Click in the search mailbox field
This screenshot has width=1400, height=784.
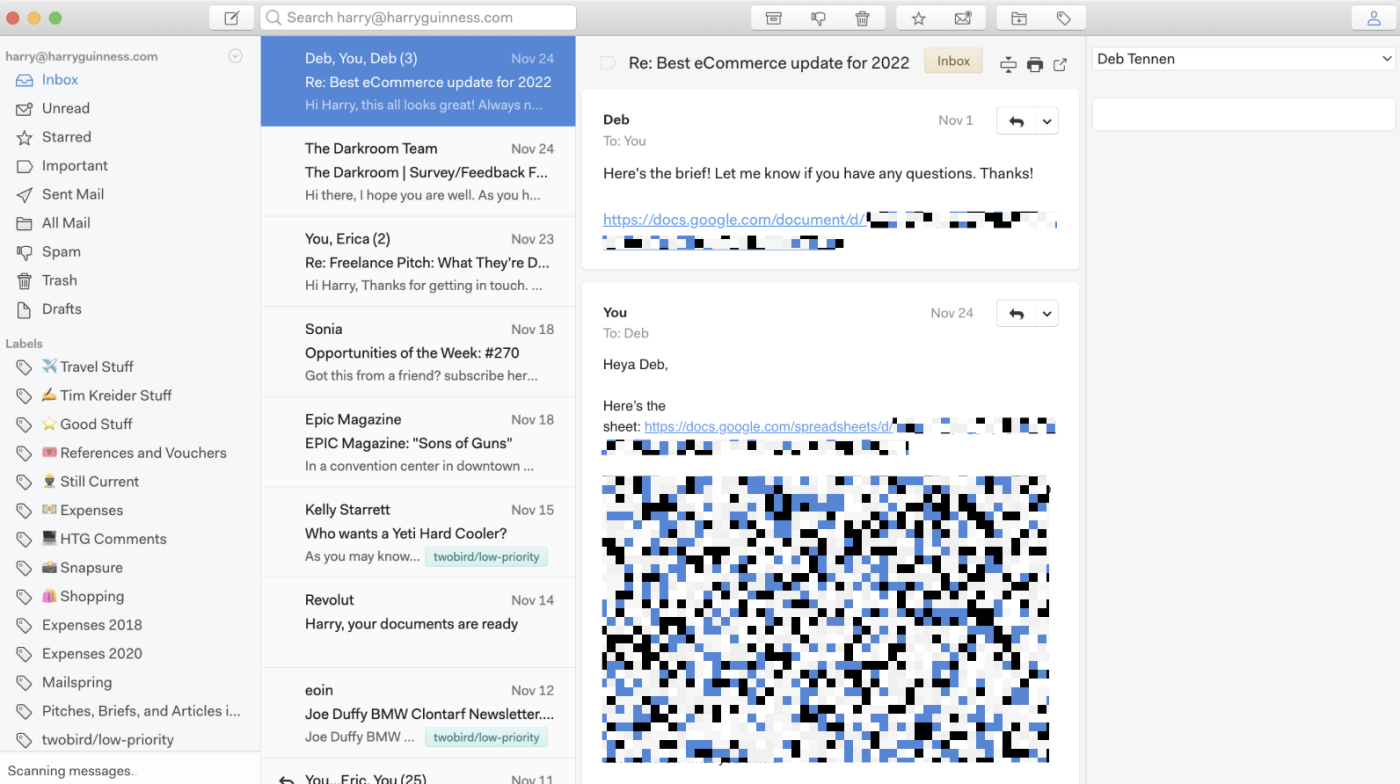[418, 18]
